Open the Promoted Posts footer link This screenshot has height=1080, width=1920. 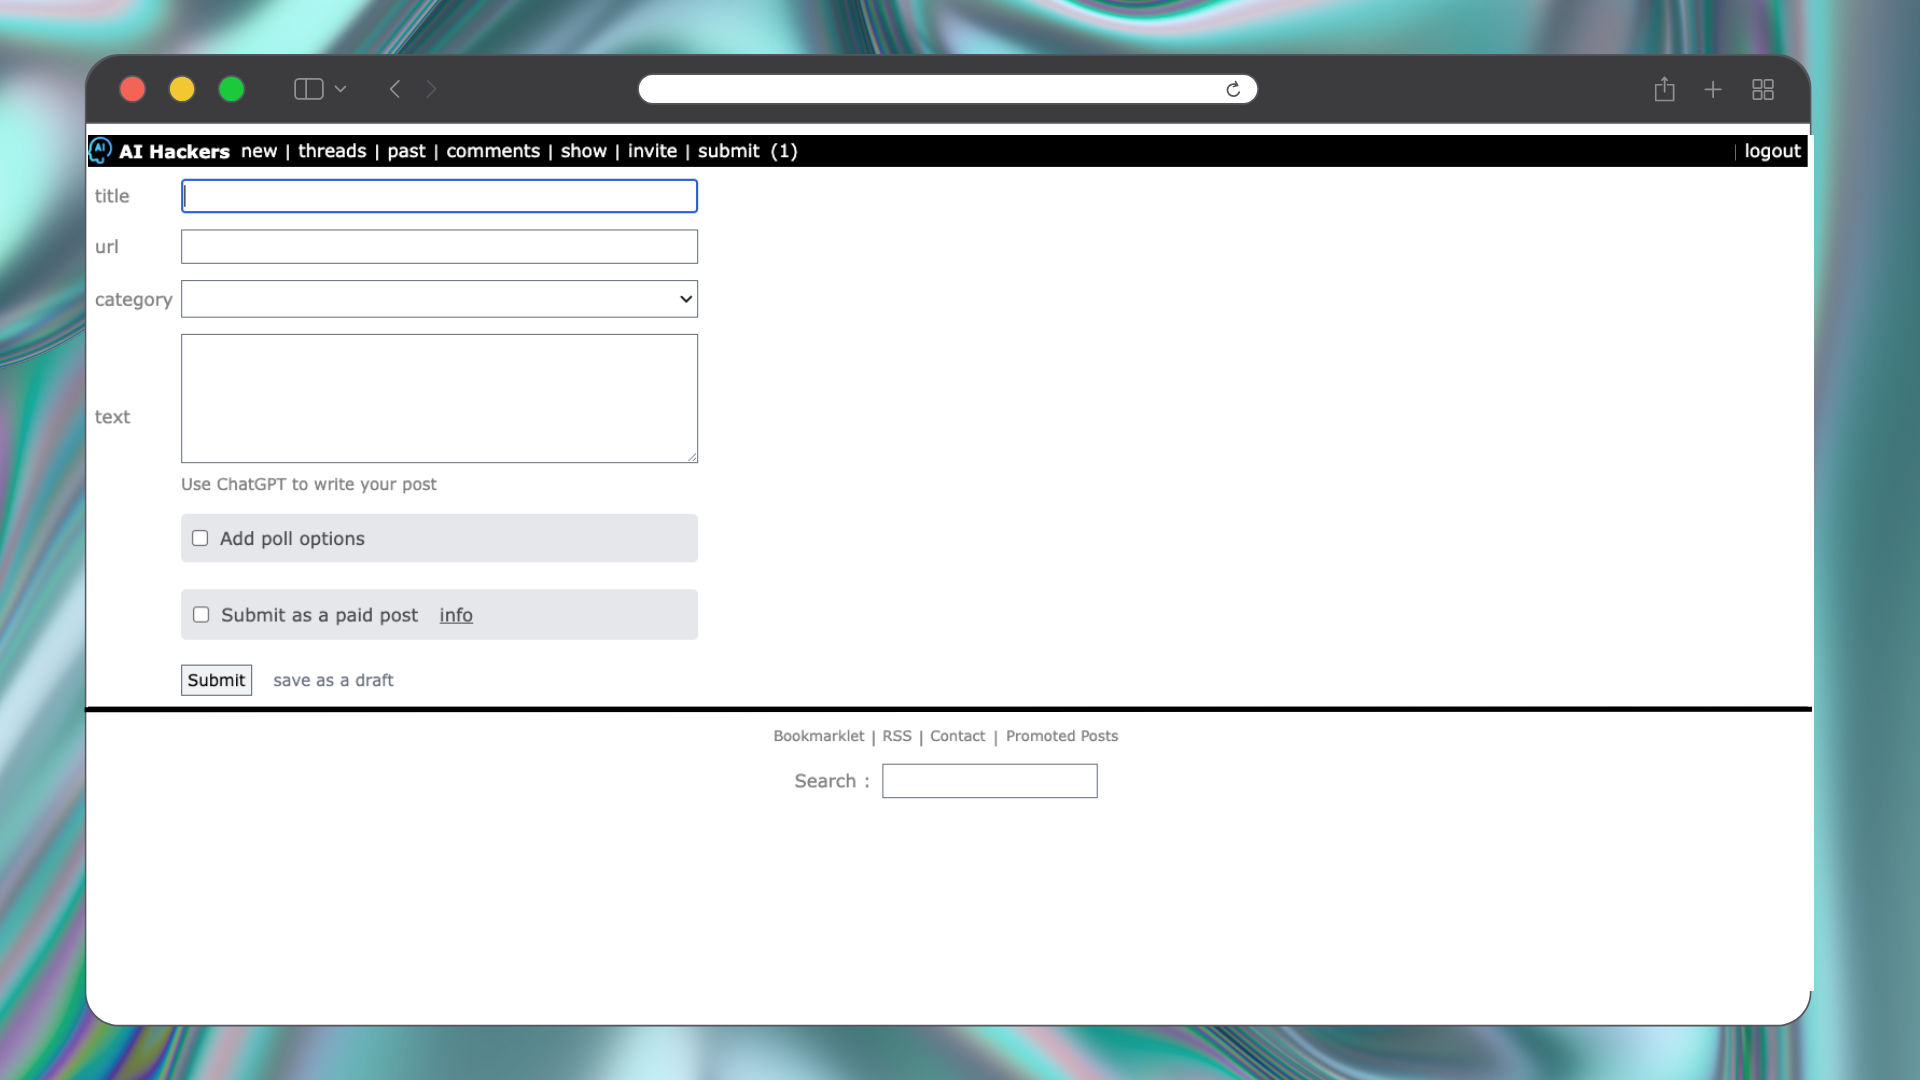(x=1062, y=736)
